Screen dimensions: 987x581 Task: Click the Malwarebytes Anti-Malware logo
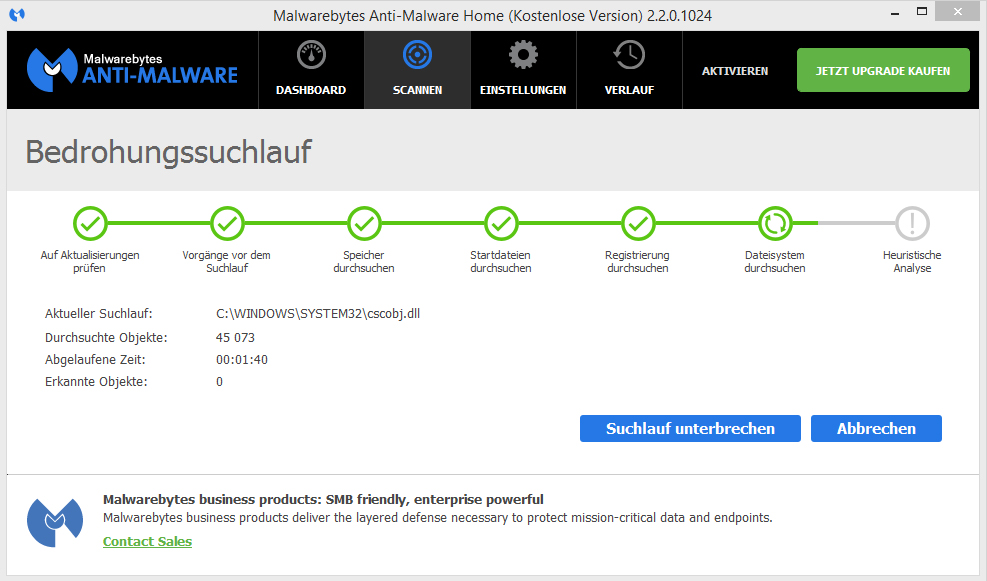coord(132,70)
